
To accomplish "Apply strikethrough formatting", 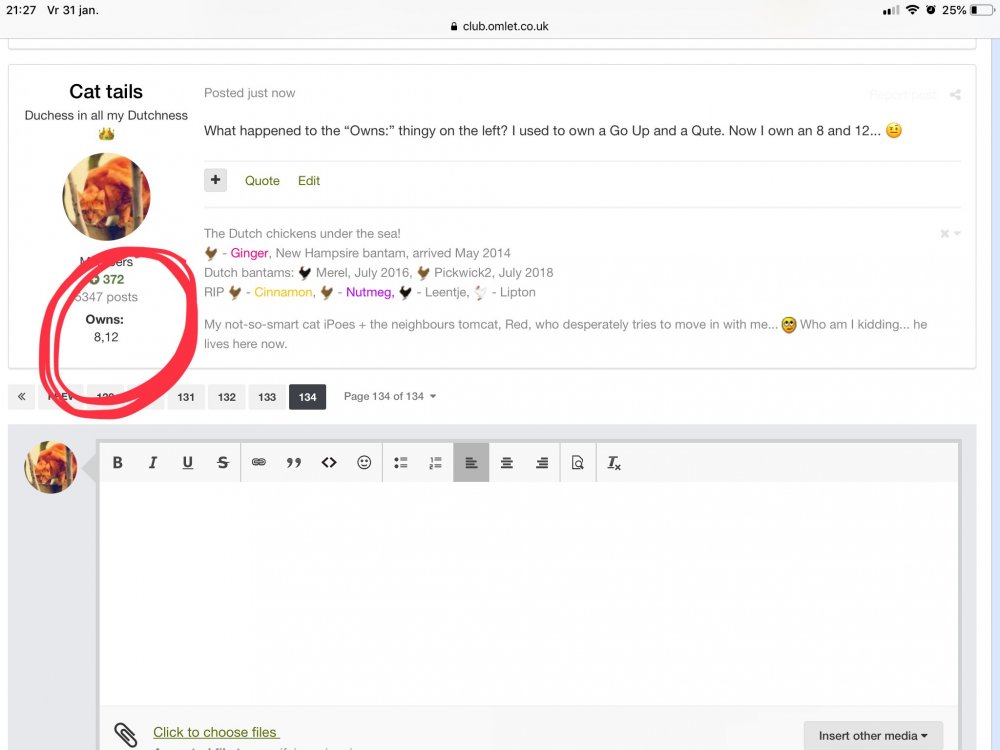I will (222, 462).
